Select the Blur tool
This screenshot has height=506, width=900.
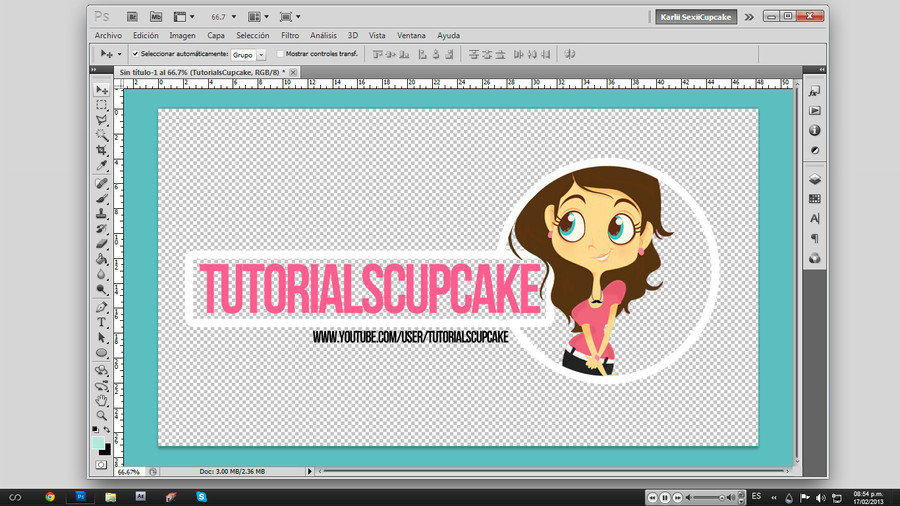click(102, 274)
